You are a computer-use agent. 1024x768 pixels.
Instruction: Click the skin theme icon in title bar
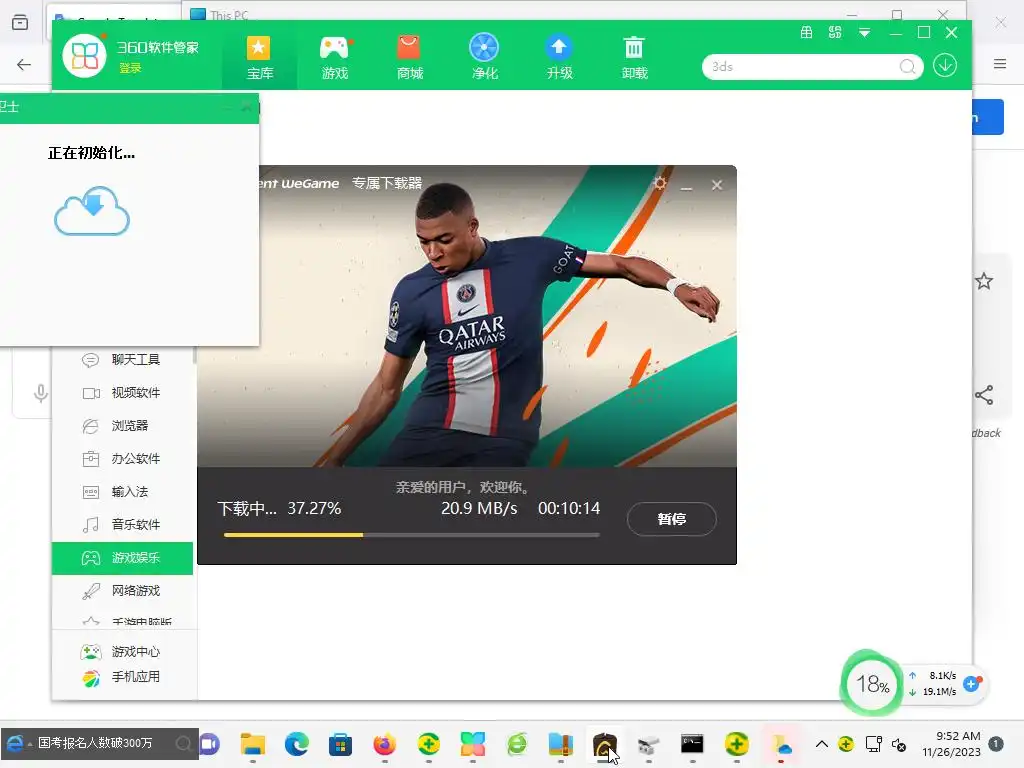point(835,33)
